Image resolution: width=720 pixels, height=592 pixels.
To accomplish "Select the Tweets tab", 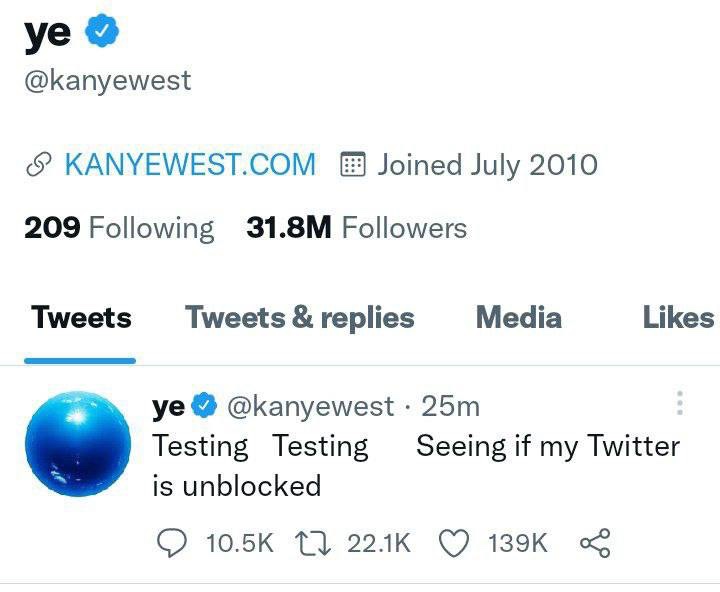I will click(x=81, y=317).
